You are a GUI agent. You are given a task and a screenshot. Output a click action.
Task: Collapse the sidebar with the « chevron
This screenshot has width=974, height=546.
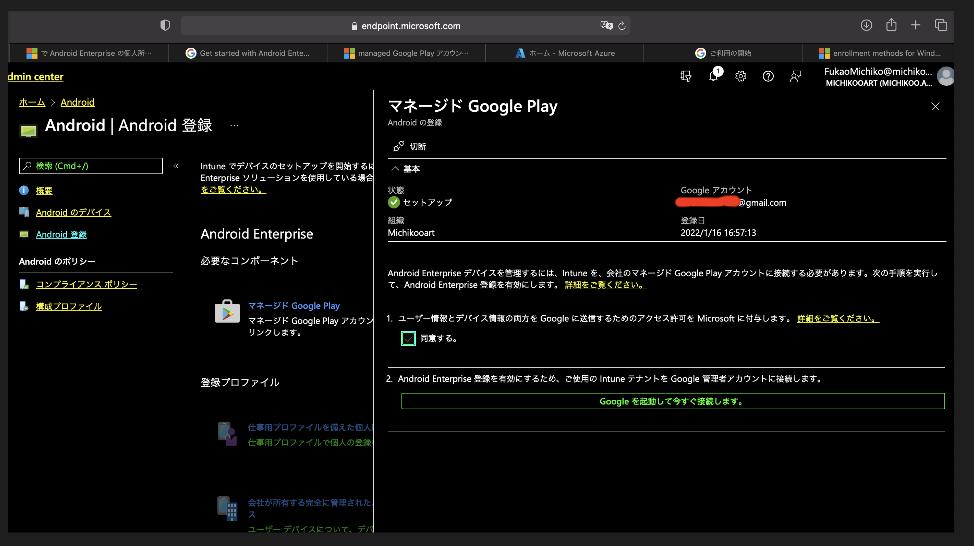pos(176,166)
